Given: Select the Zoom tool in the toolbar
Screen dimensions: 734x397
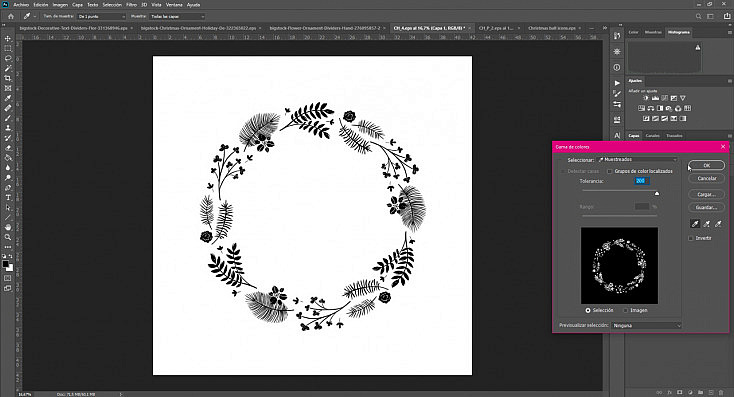Looking at the screenshot, I should tap(8, 237).
